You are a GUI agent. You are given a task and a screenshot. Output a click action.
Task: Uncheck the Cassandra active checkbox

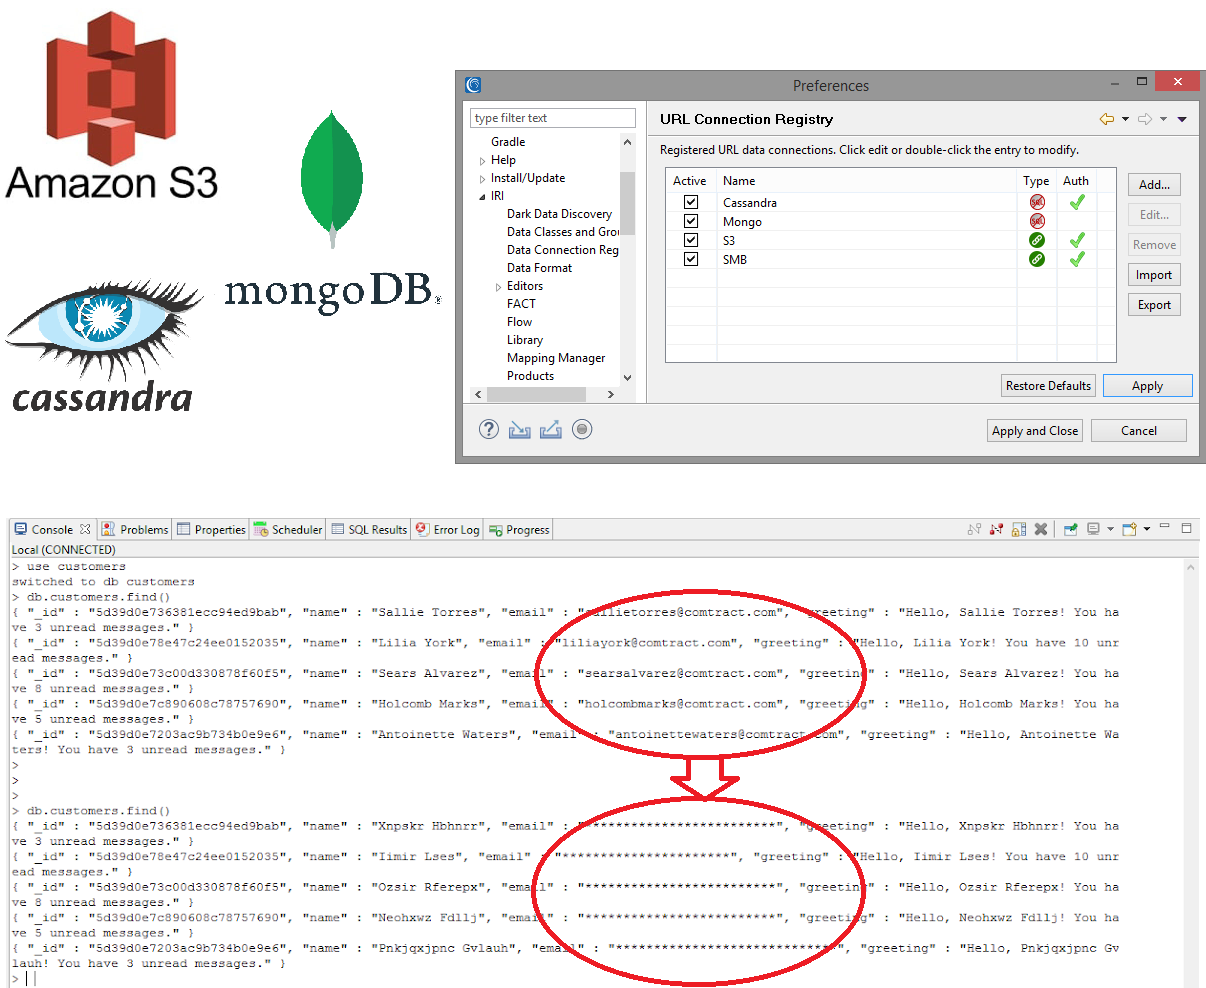pos(690,202)
